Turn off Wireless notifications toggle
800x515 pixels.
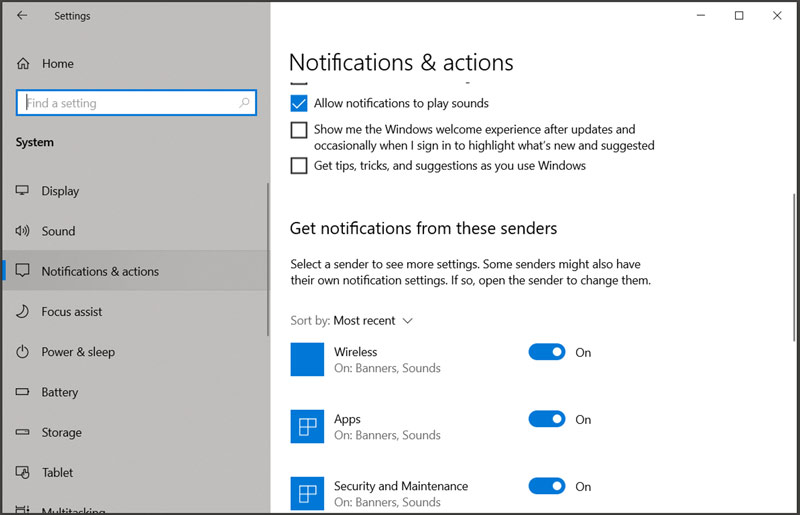(x=547, y=352)
